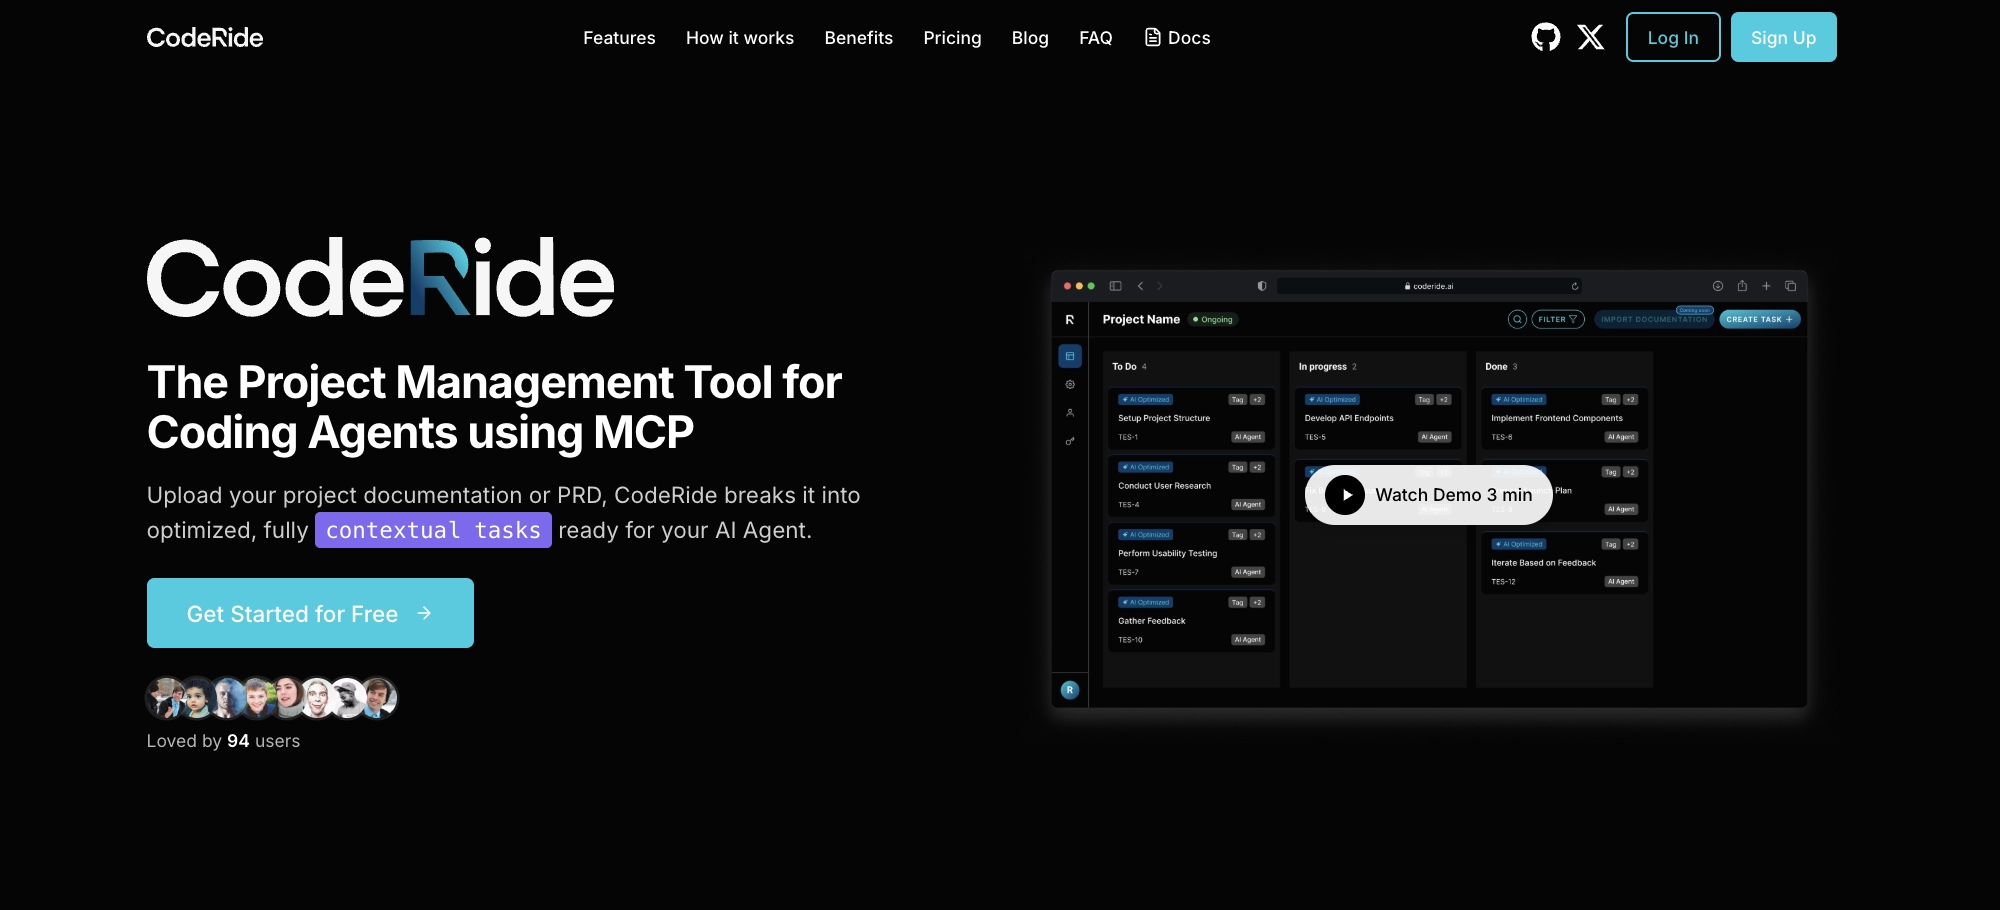Open the Filter dropdown in the project header
Viewport: 2000px width, 910px height.
click(1557, 319)
